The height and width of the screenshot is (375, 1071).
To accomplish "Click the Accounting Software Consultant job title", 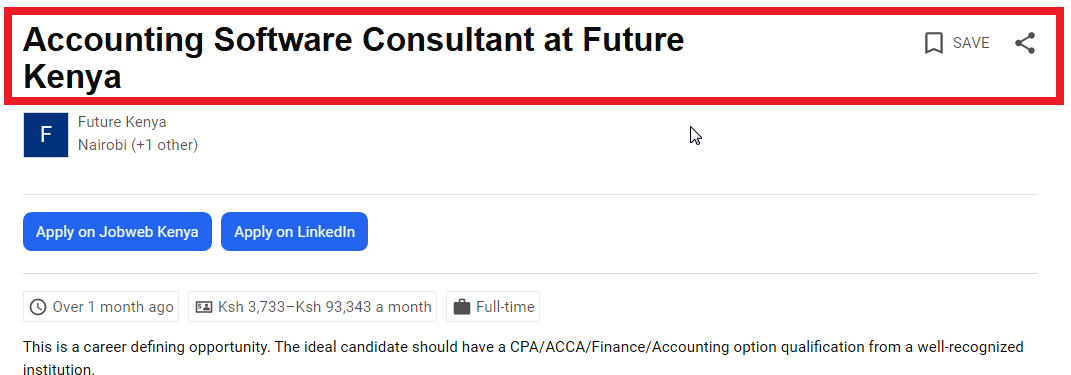I will [x=353, y=58].
